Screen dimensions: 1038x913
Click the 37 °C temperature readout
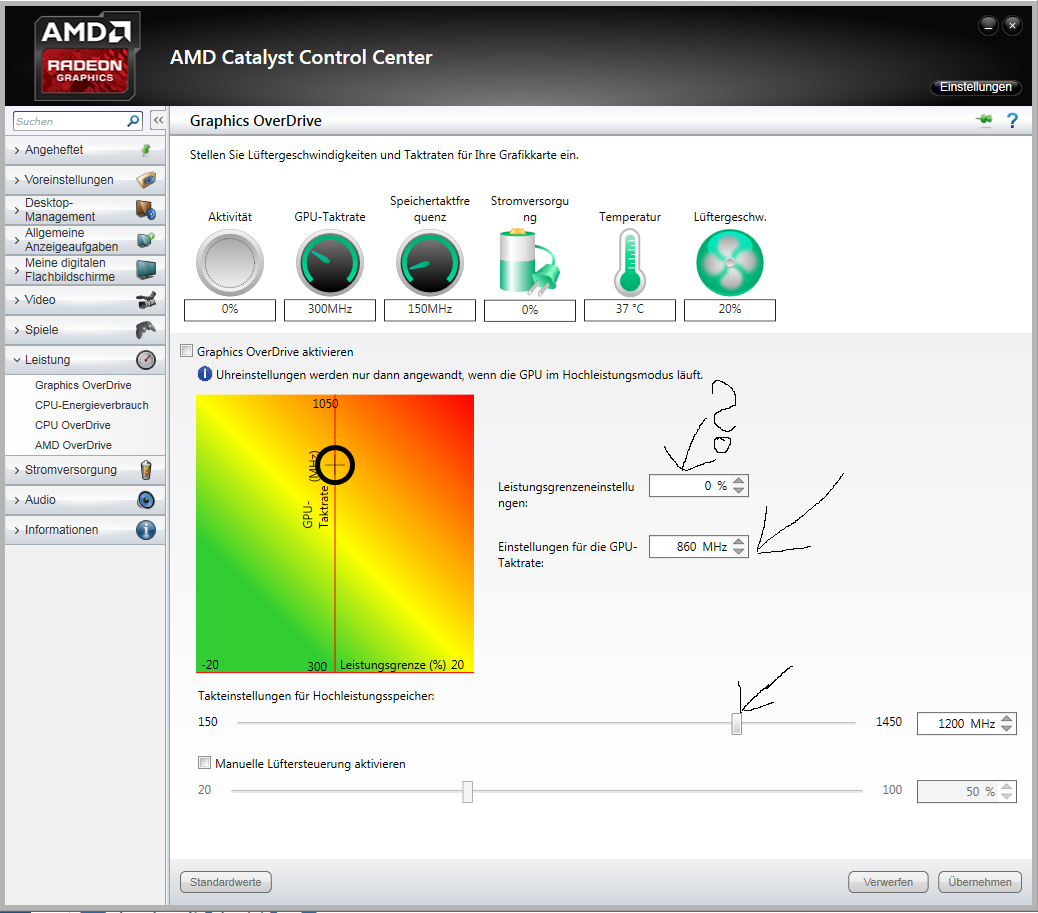[630, 309]
